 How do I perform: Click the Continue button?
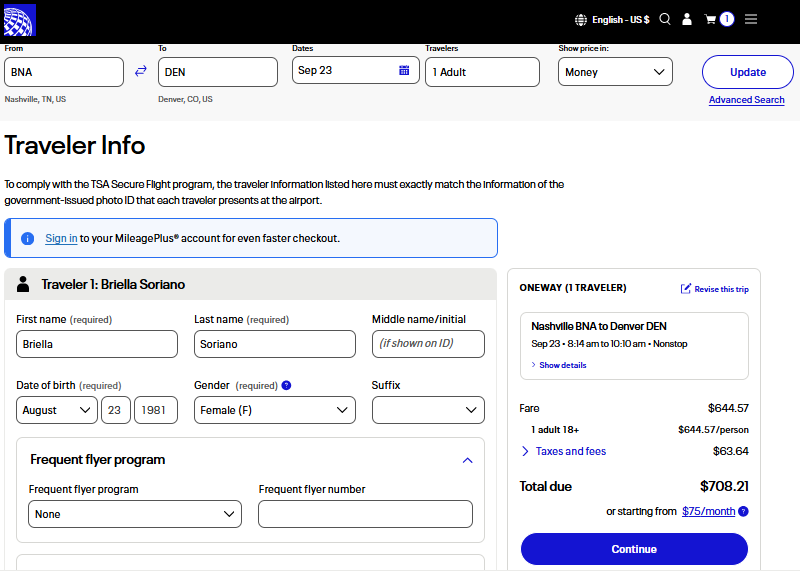[634, 549]
